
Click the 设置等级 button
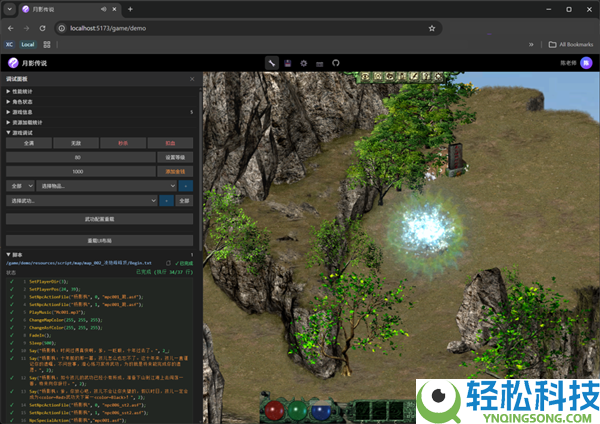(x=175, y=157)
